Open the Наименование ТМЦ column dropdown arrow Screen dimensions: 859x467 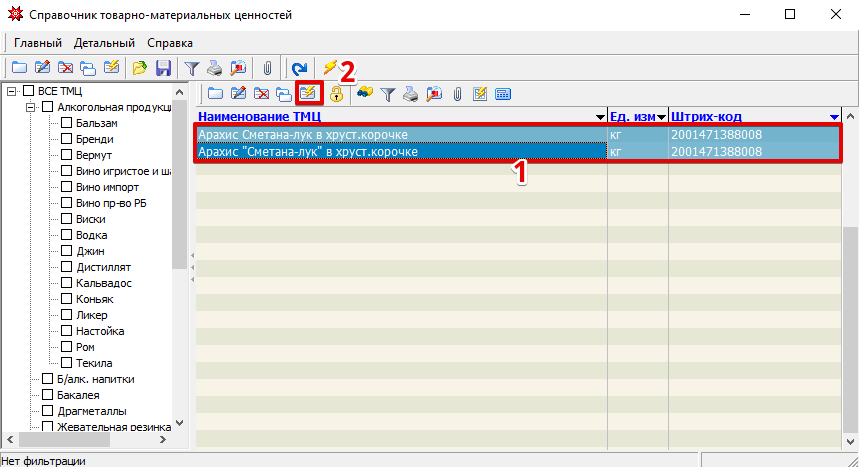coord(600,117)
